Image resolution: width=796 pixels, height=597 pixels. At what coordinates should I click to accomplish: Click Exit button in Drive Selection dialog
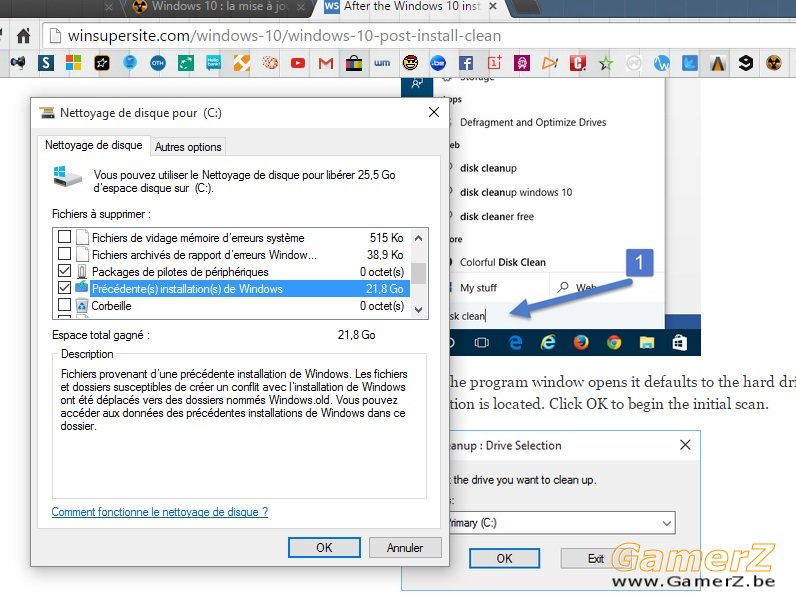pos(595,558)
